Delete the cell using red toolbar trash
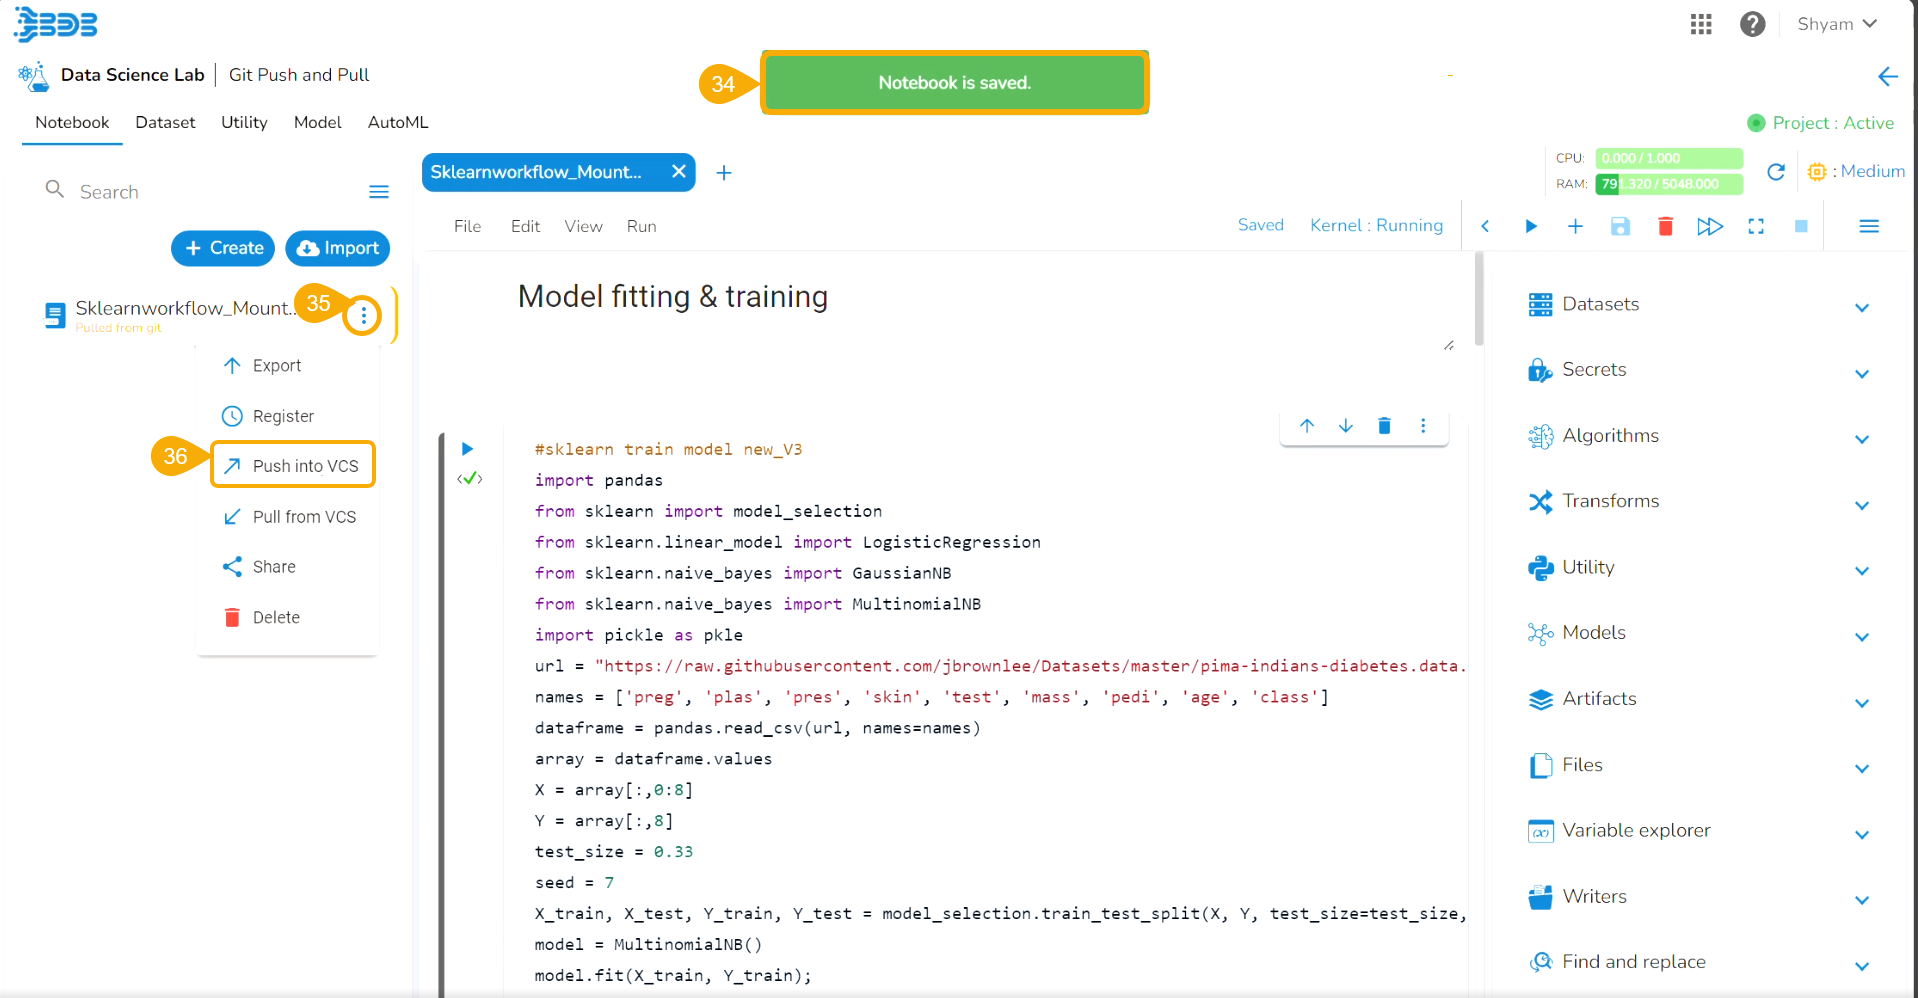The width and height of the screenshot is (1918, 998). click(x=1665, y=226)
